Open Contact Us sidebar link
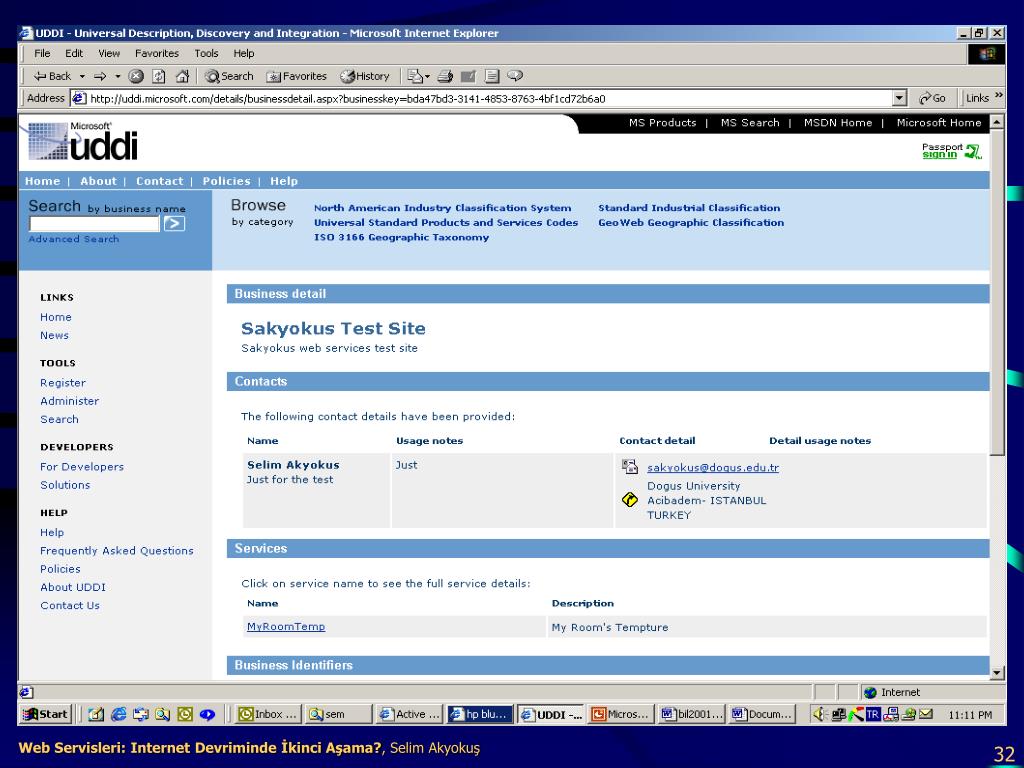The height and width of the screenshot is (768, 1024). pos(70,606)
